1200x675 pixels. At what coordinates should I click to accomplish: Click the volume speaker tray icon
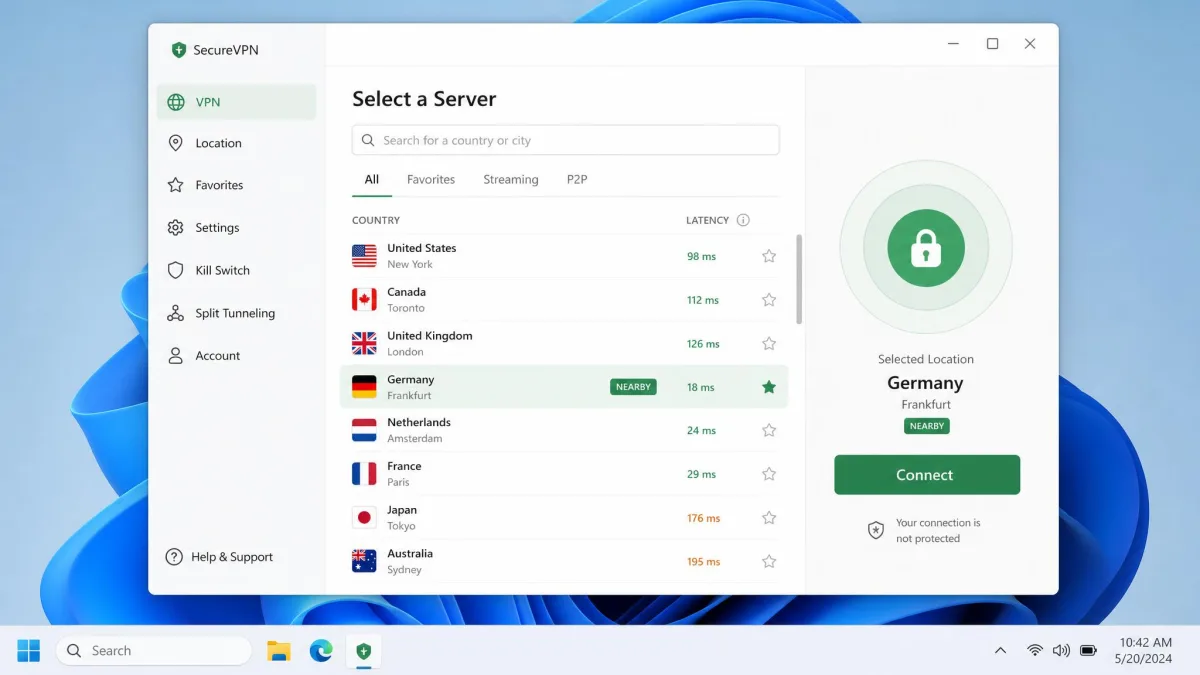point(1061,651)
